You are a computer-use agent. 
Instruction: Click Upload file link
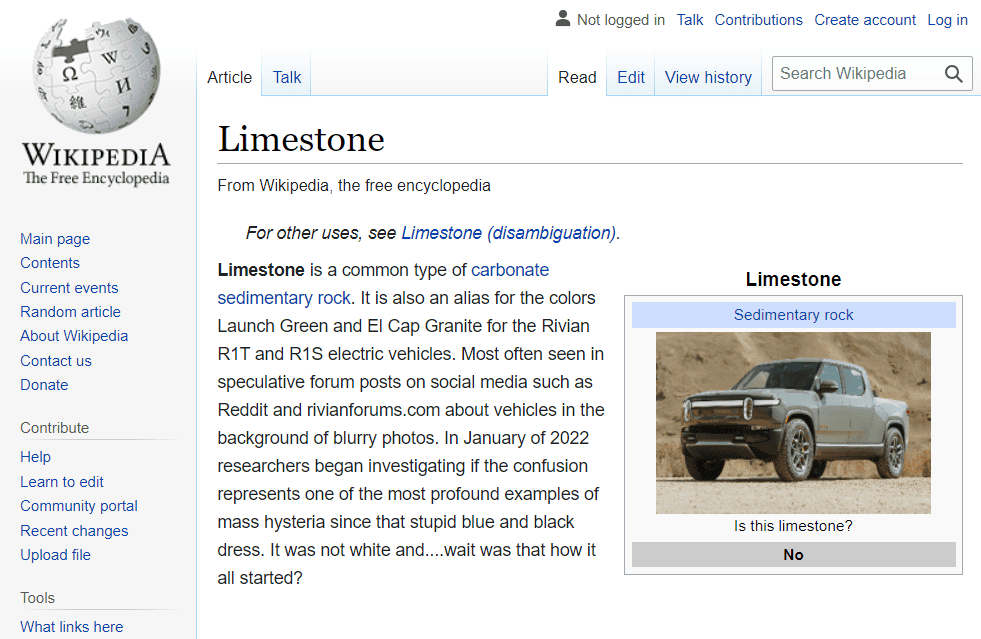pos(55,555)
